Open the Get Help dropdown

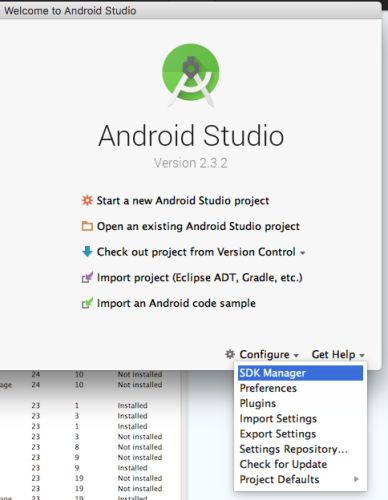tap(338, 354)
